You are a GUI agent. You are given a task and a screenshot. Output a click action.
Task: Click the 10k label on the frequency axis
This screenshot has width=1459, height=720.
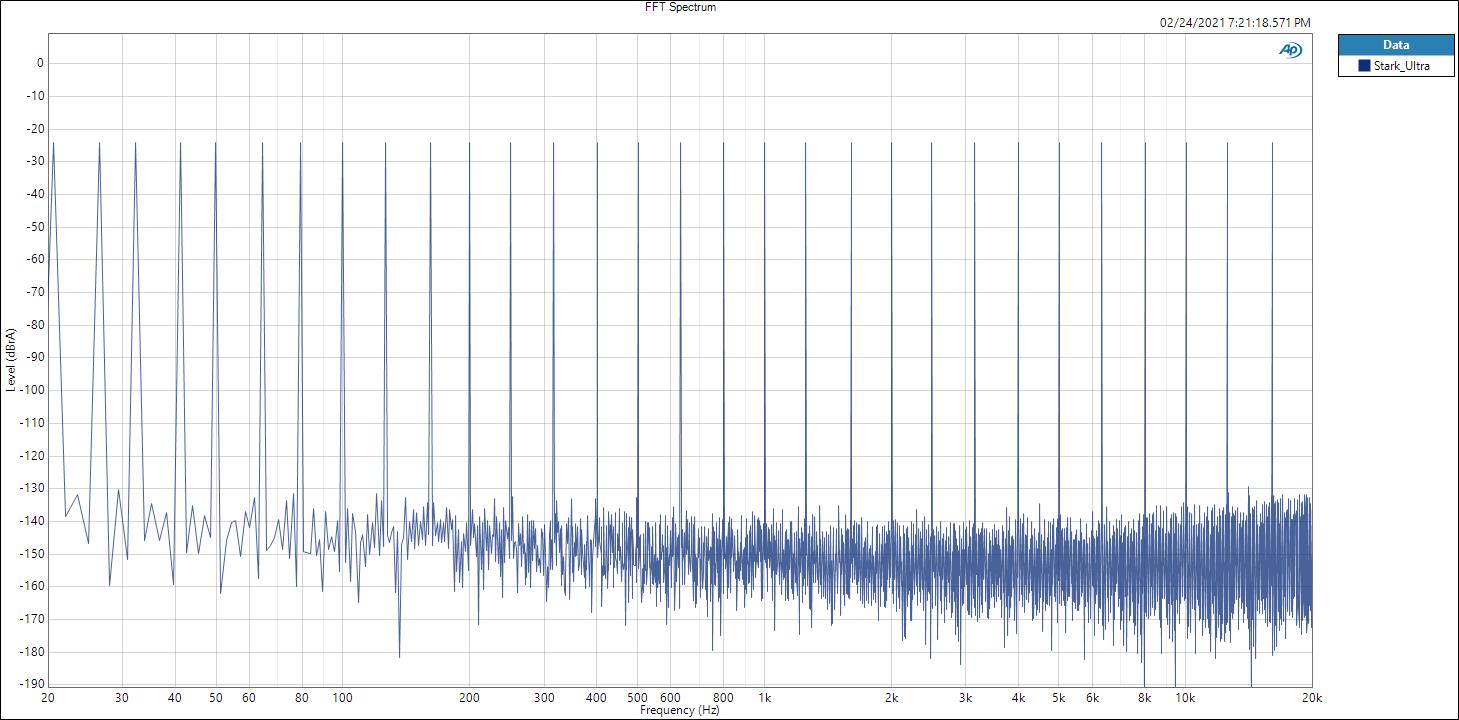(1185, 698)
